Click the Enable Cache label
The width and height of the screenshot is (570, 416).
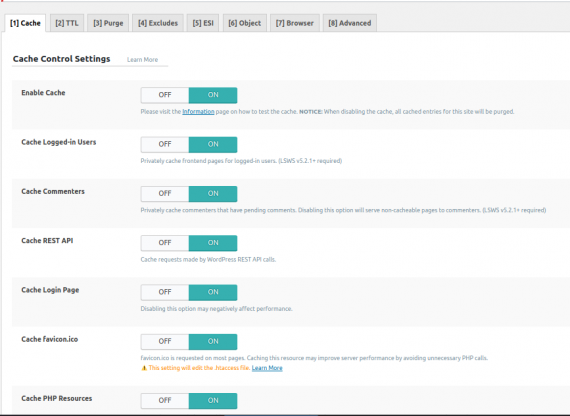point(43,93)
